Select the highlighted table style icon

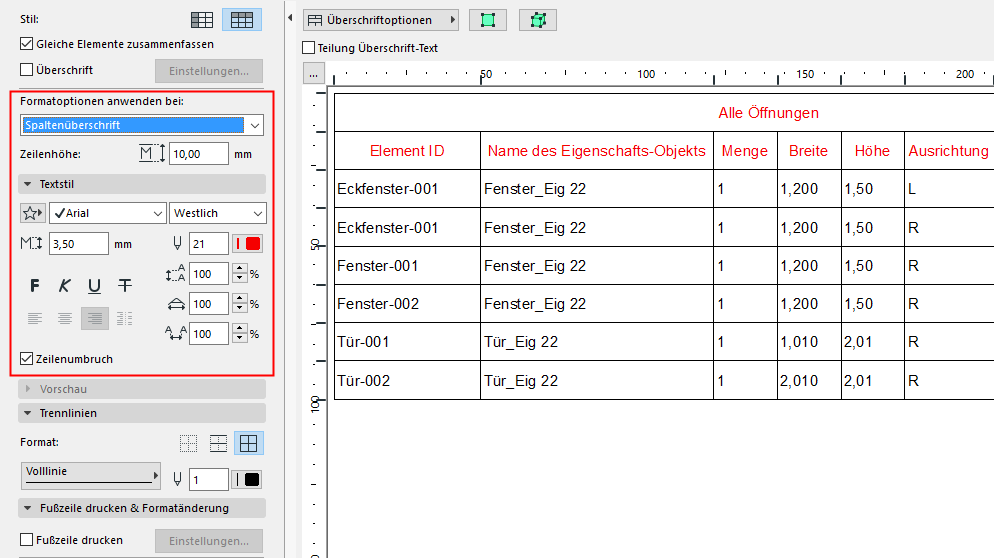[x=242, y=20]
